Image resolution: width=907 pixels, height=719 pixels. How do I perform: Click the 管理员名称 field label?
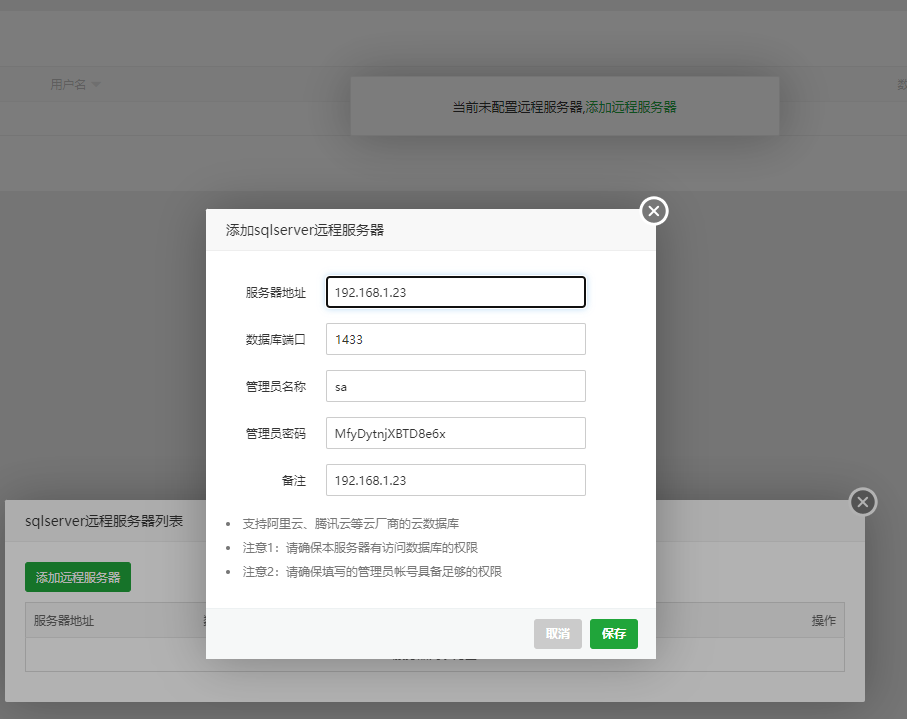point(276,386)
